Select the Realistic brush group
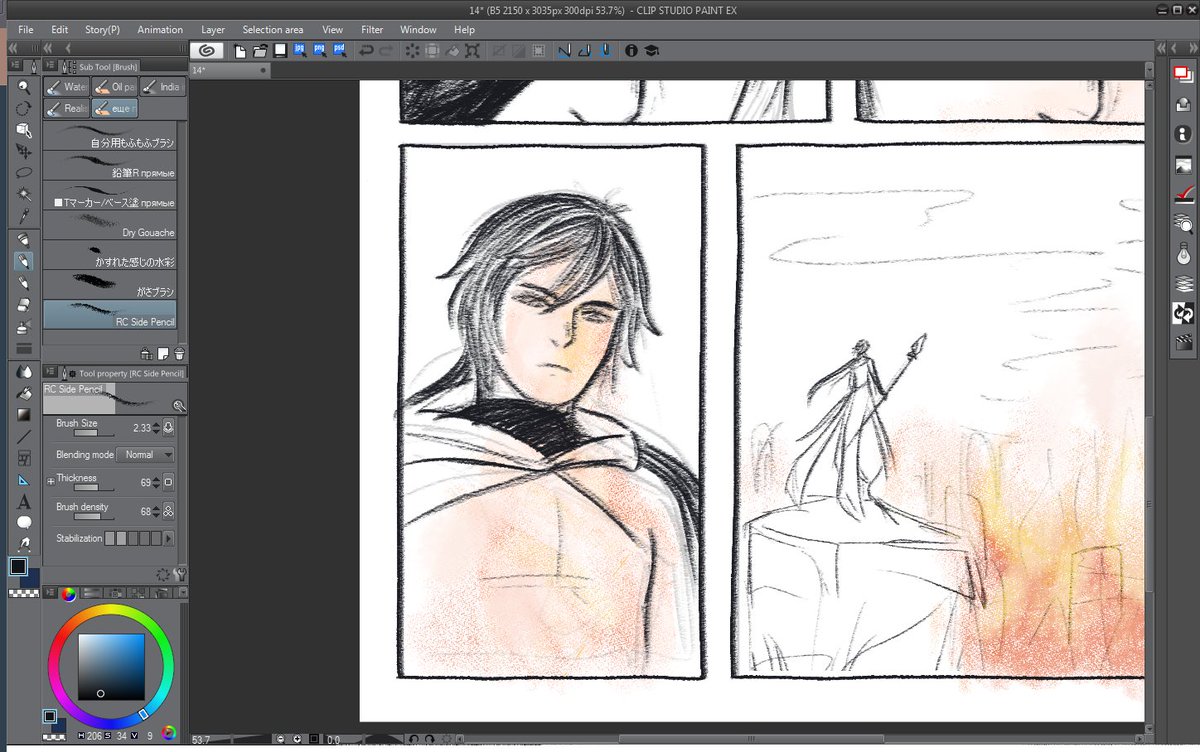Screen dimensions: 1200x752 (x=67, y=108)
